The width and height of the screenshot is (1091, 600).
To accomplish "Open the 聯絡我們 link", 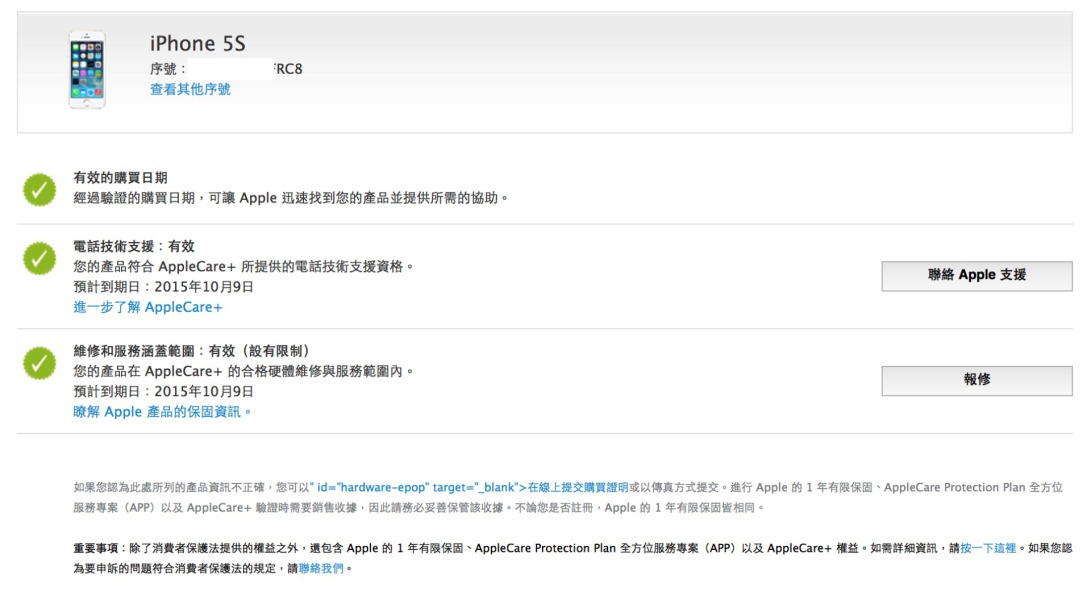I will (321, 569).
